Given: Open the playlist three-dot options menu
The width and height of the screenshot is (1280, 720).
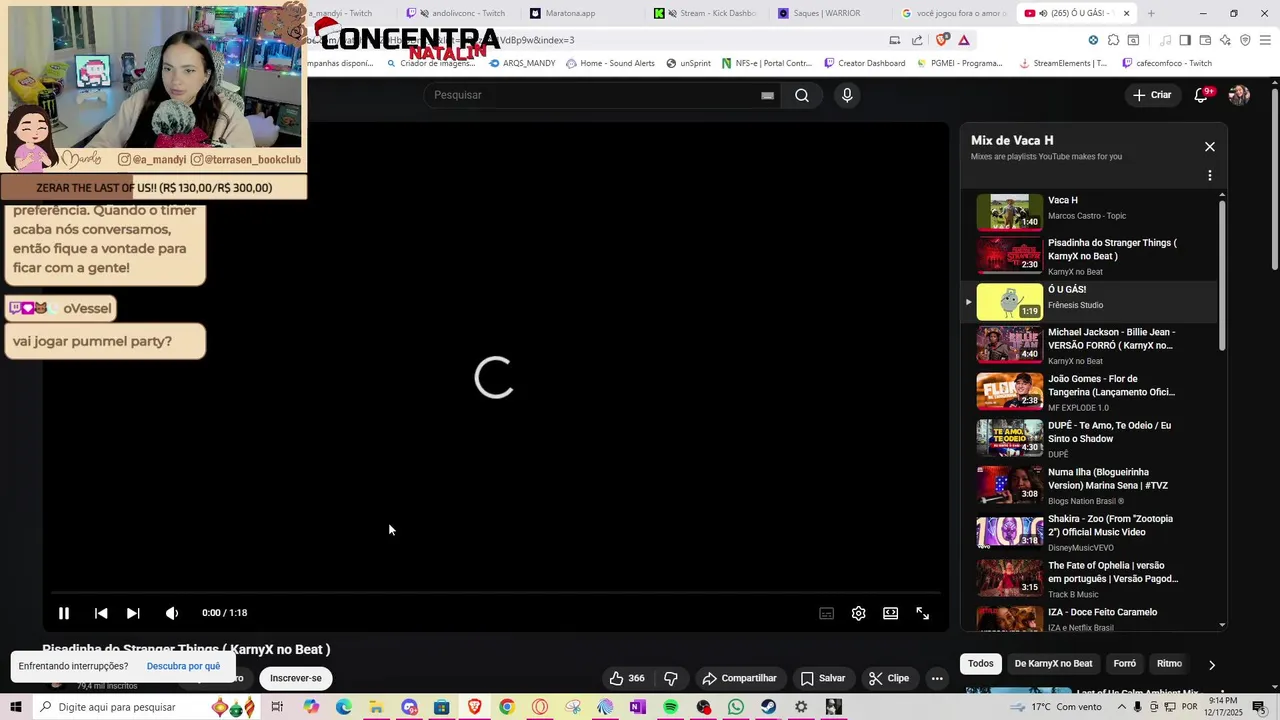Looking at the screenshot, I should (1210, 176).
